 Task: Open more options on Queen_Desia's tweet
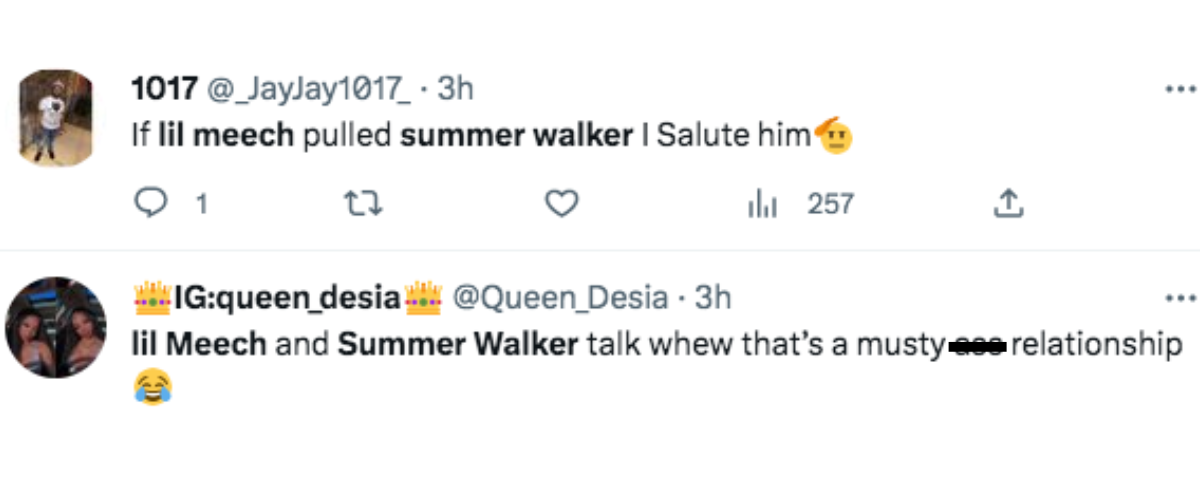coord(1180,298)
